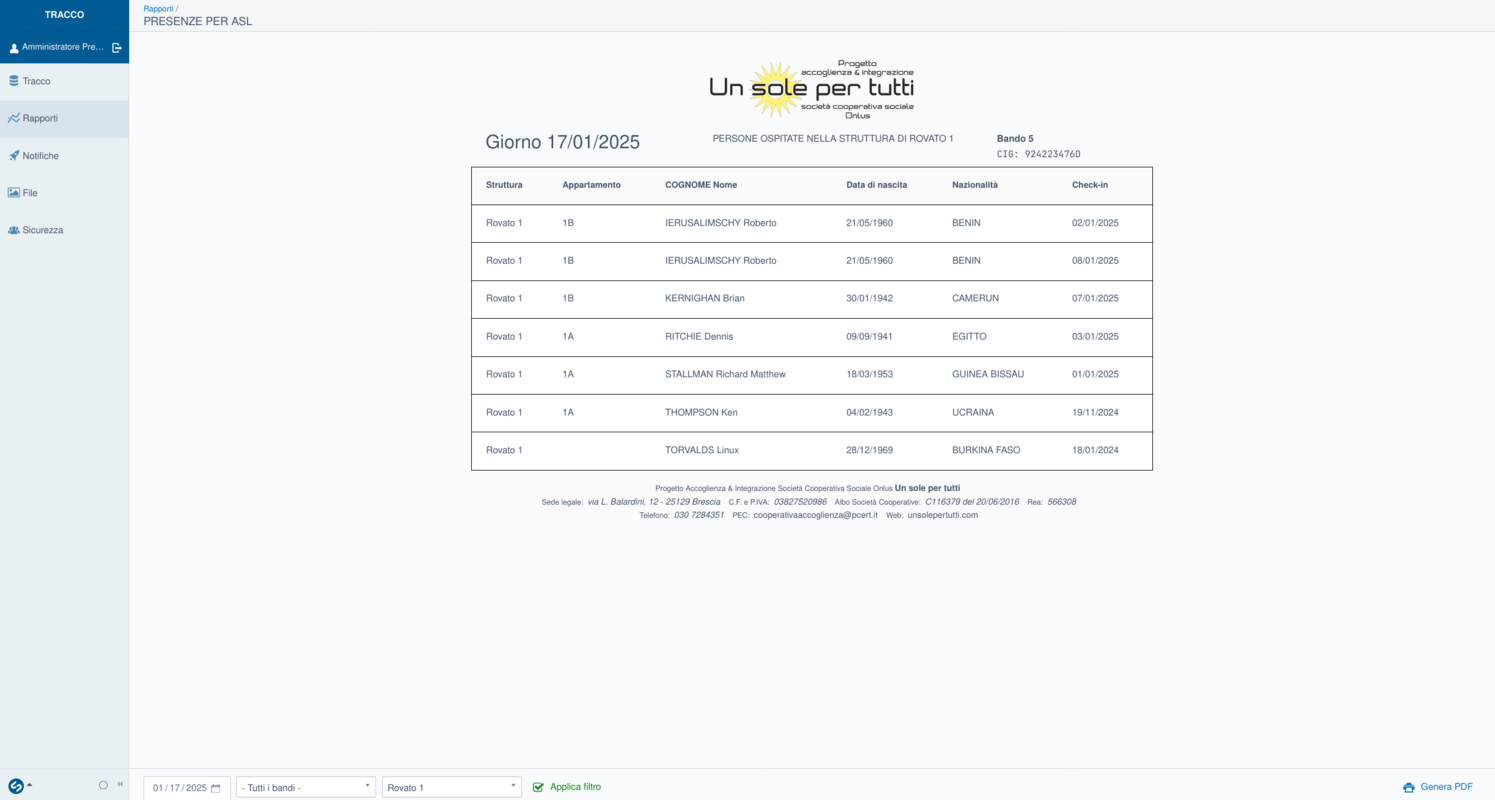Viewport: 1495px width, 800px height.
Task: Click the 02/01/2025 check-in cell
Action: click(1095, 223)
